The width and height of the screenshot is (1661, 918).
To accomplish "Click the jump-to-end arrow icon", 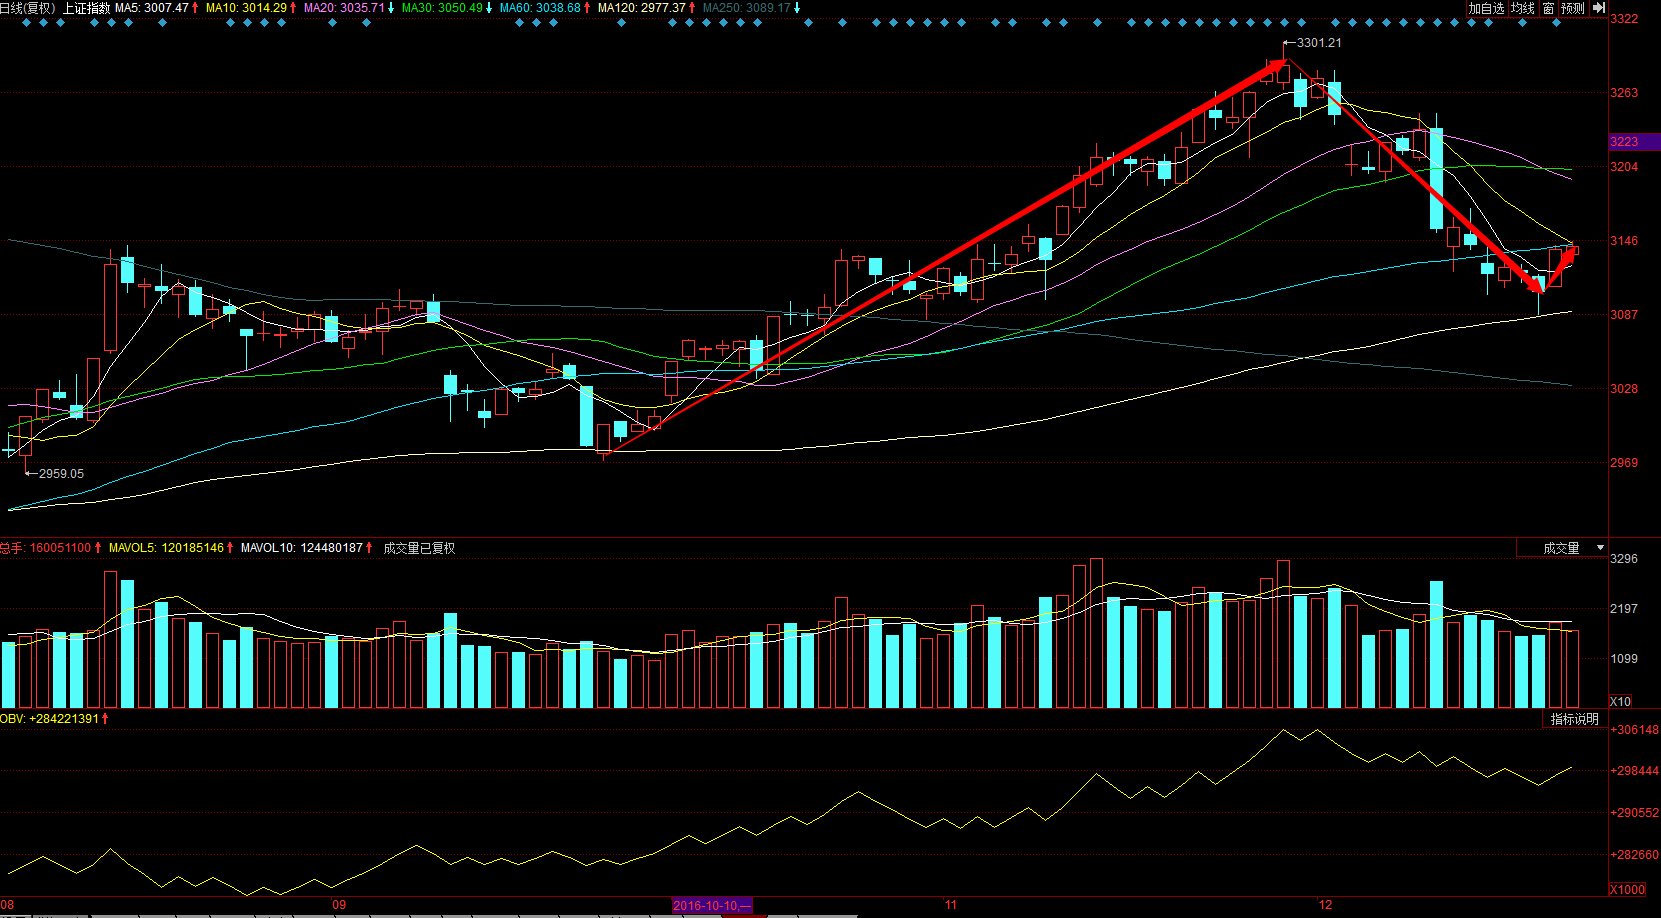I will point(1598,8).
